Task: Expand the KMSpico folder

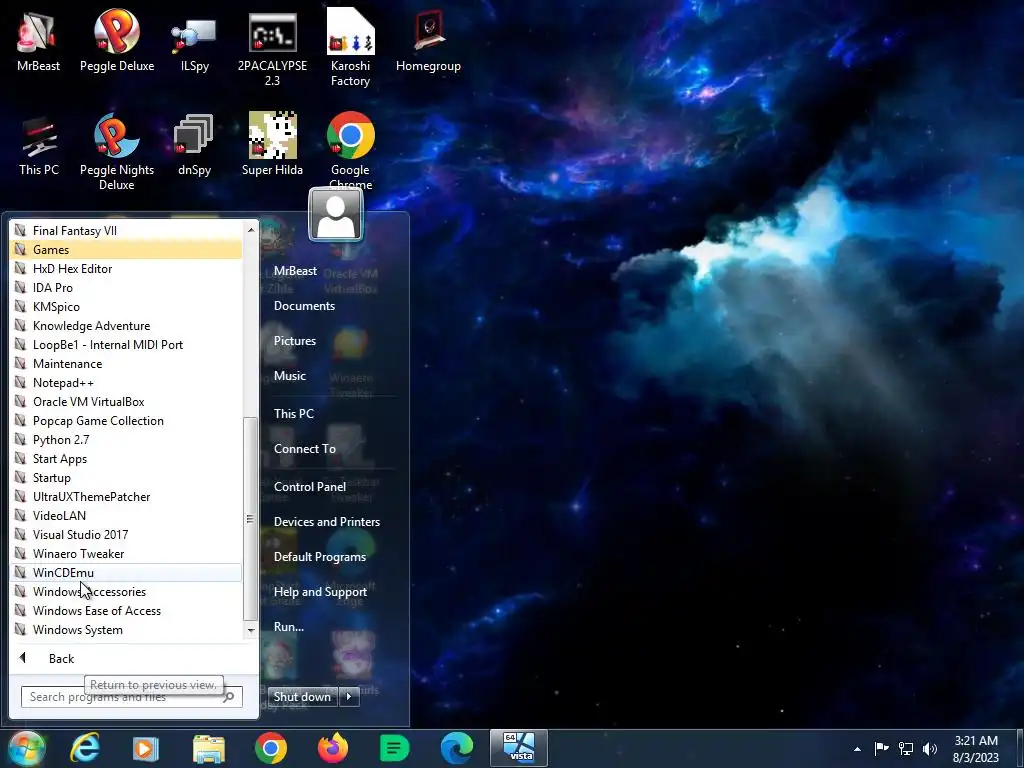Action: (127, 306)
